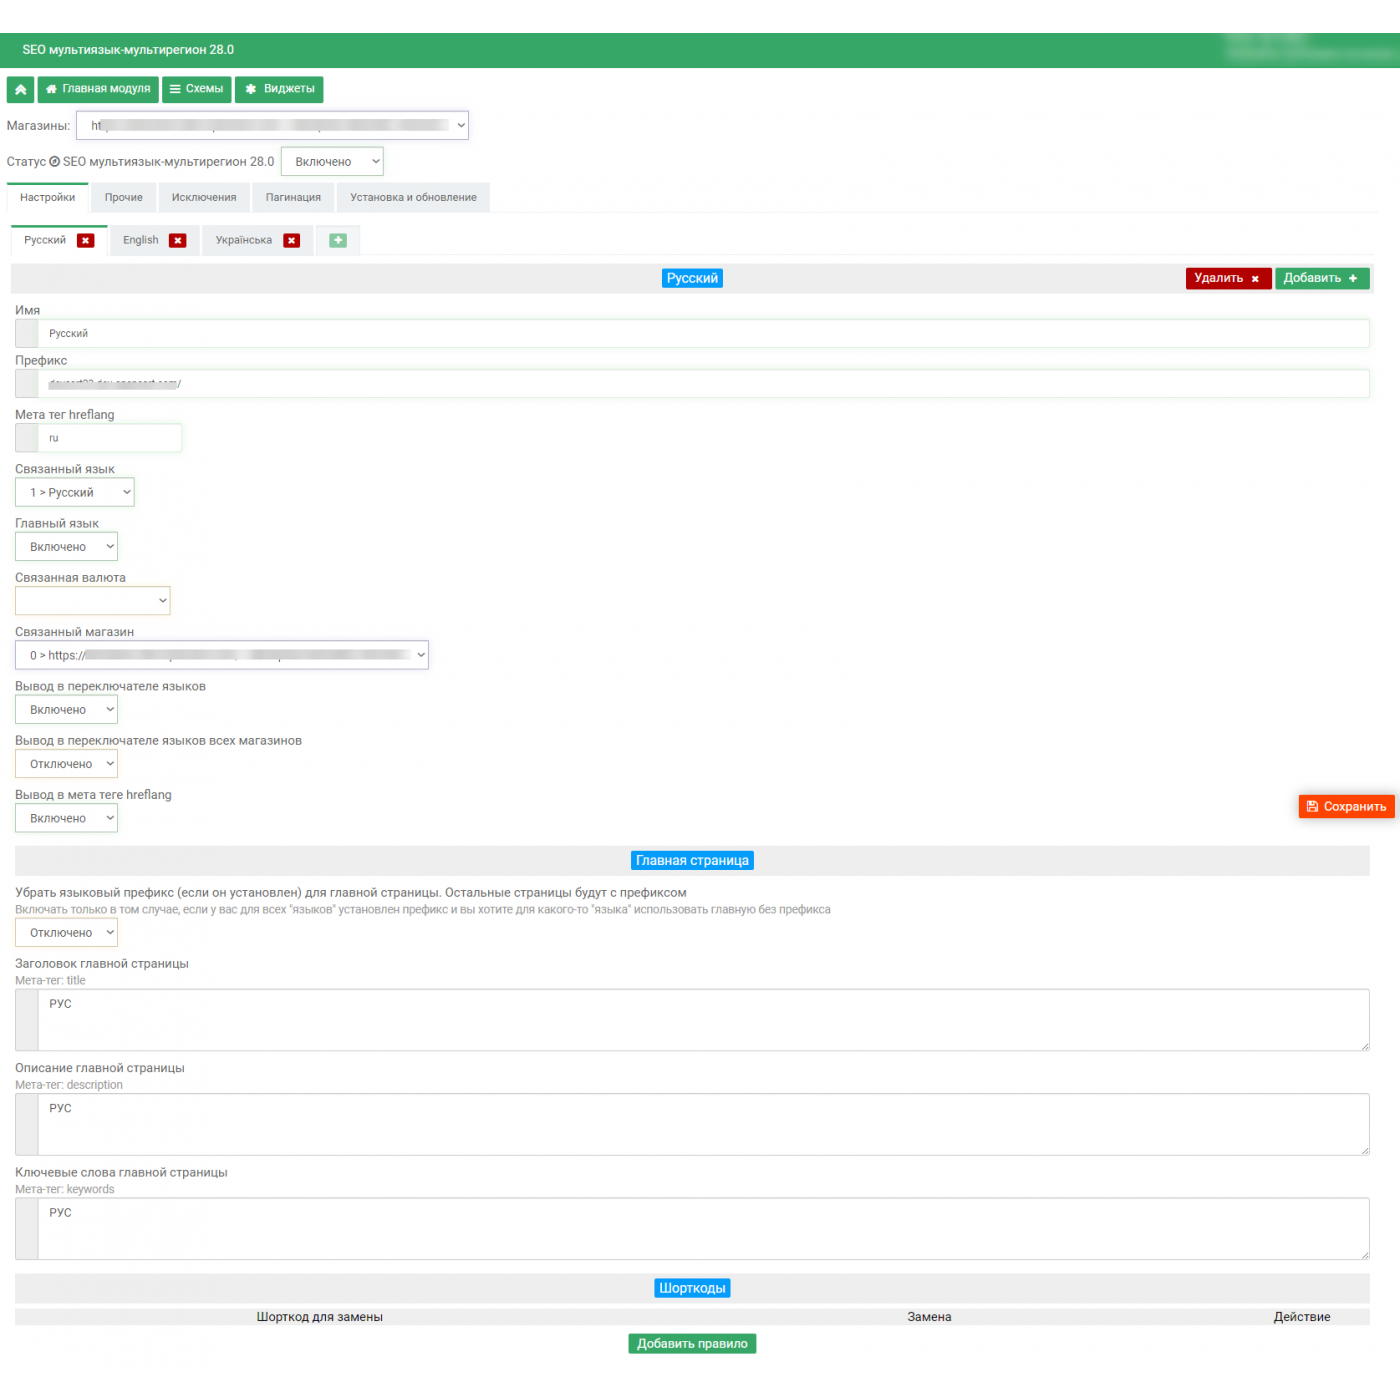This screenshot has height=1400, width=1400.
Task: Remove the Русский language tab via red X
Action: (86, 241)
